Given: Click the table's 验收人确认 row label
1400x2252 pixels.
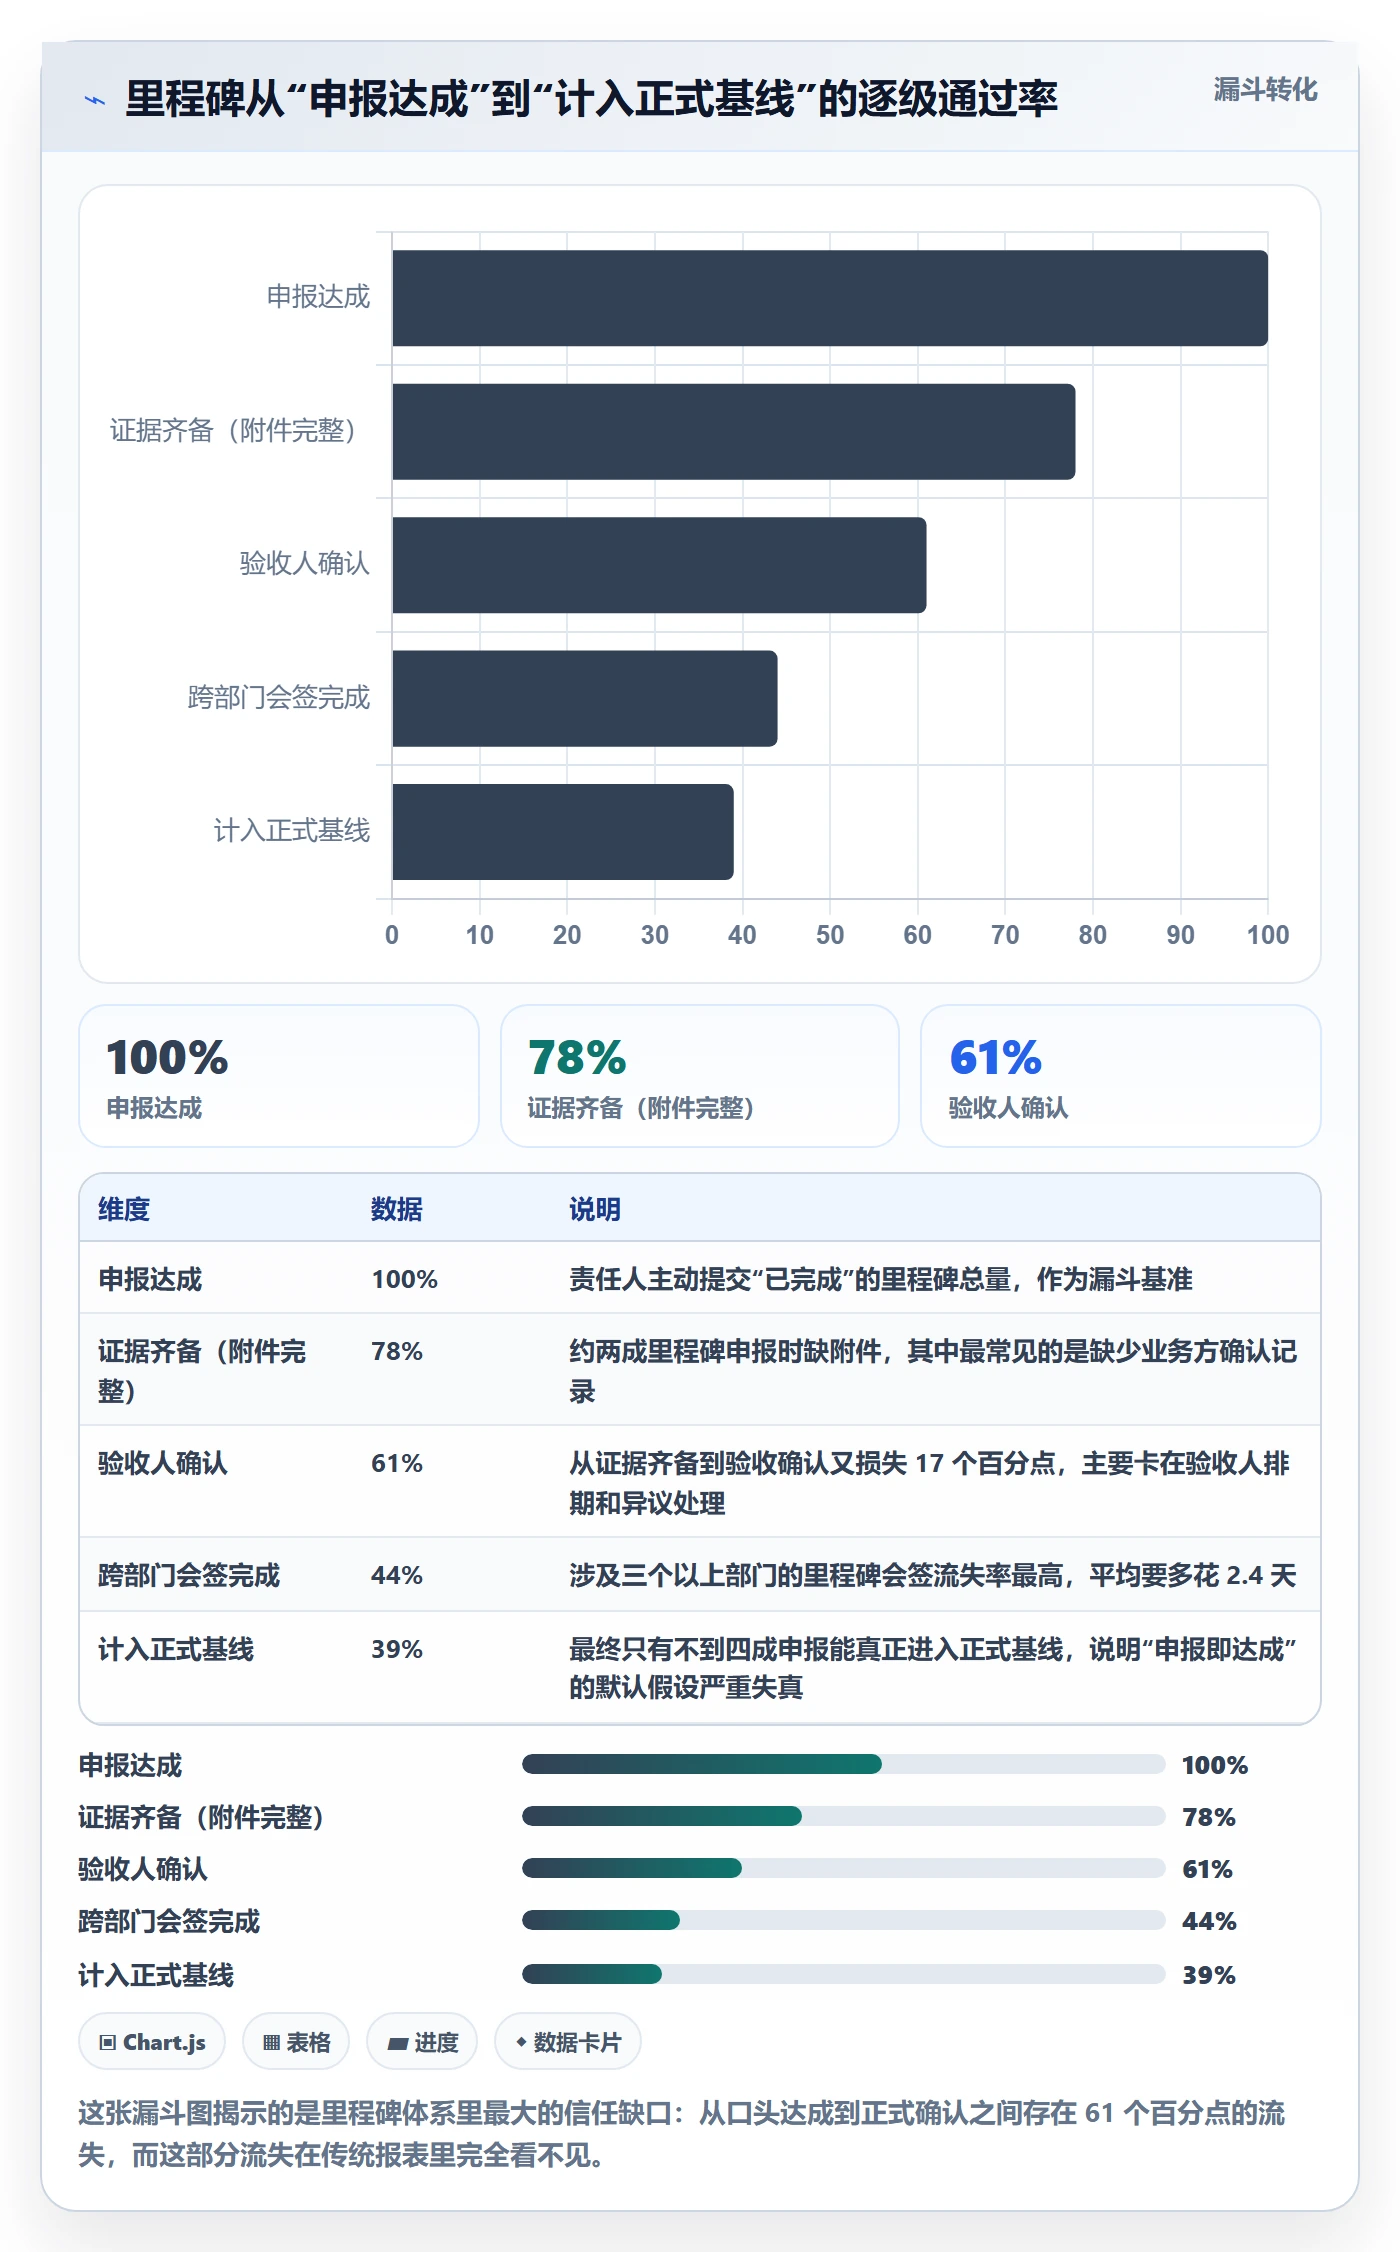Looking at the screenshot, I should point(163,1463).
